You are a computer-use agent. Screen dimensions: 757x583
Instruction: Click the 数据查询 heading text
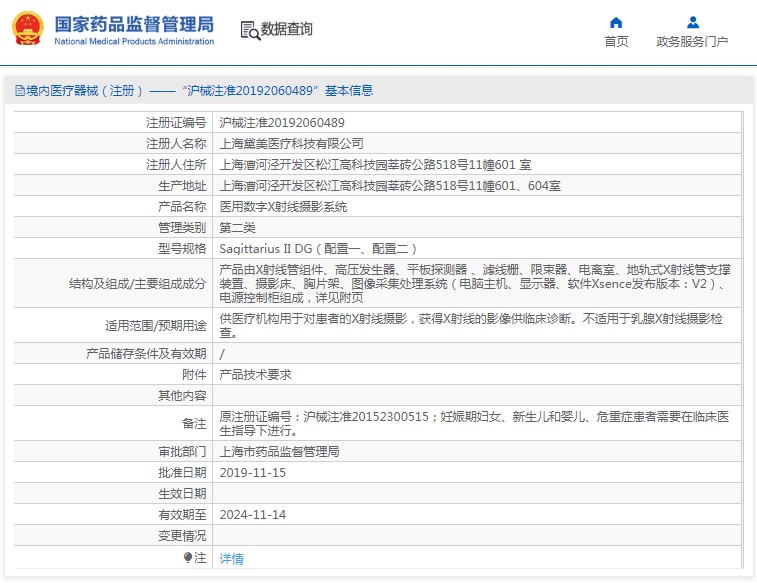click(x=287, y=29)
